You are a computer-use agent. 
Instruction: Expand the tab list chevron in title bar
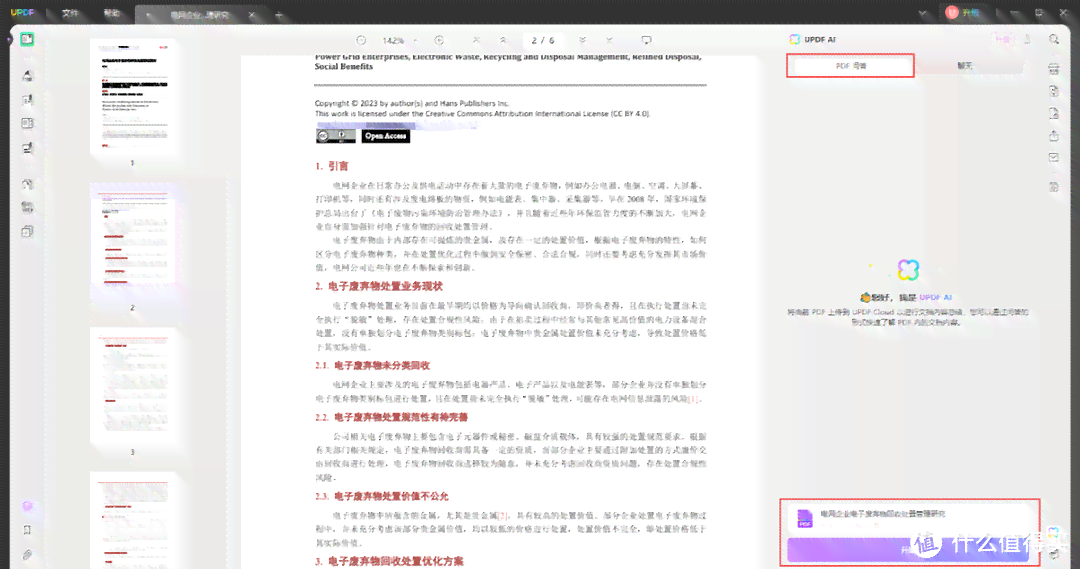[x=922, y=13]
